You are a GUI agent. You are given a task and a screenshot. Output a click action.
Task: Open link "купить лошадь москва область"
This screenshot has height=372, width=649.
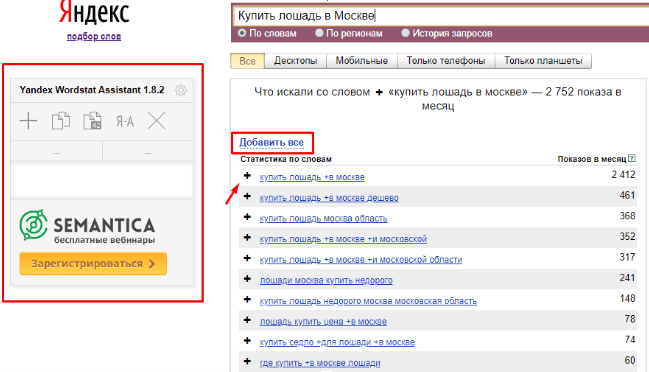(x=323, y=218)
